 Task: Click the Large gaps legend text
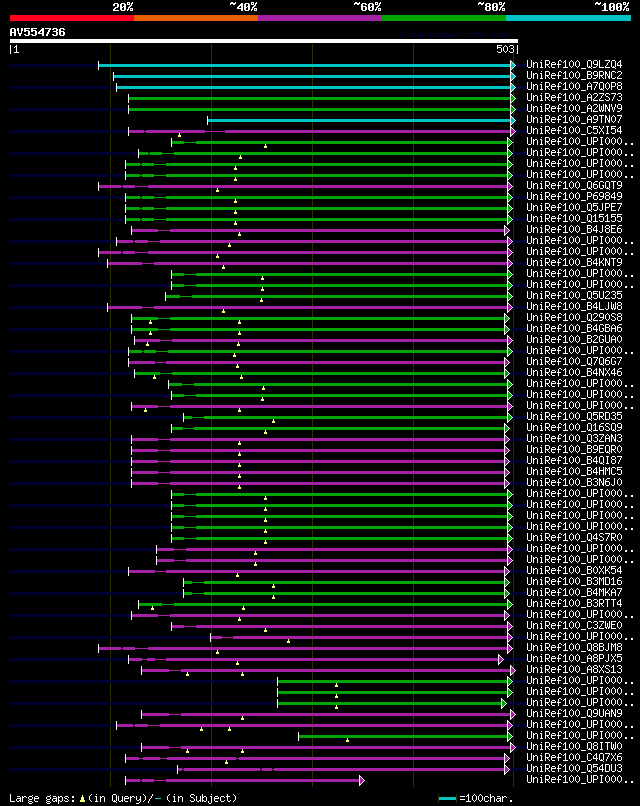123,798
